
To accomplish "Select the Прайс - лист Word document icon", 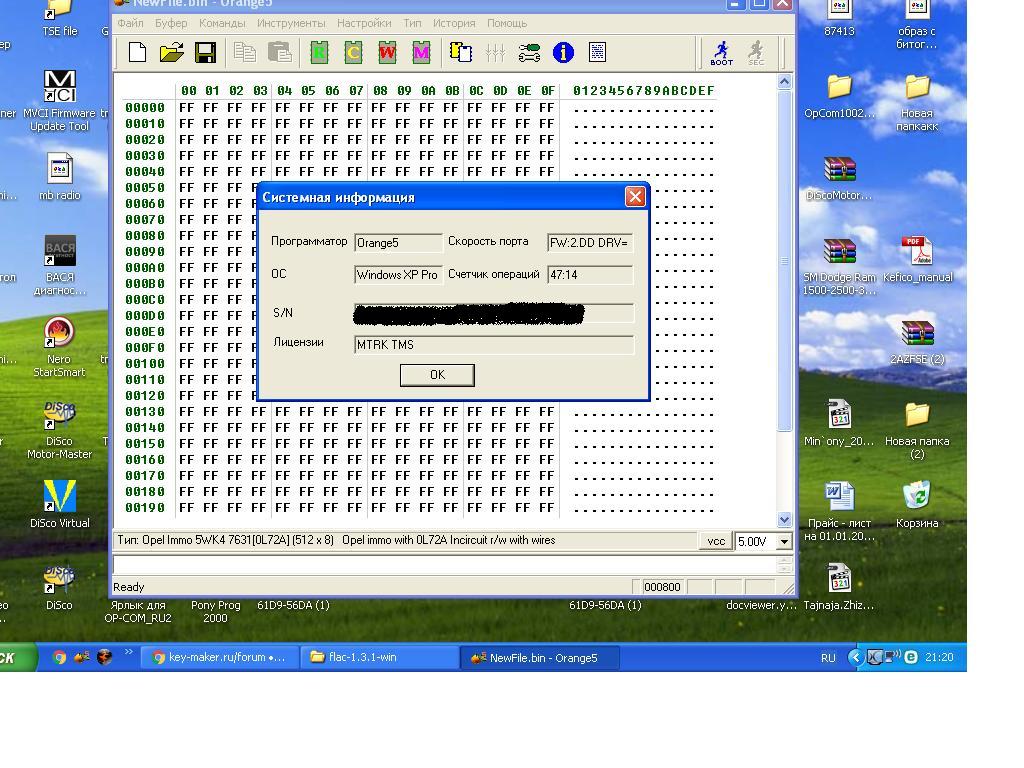I will pos(839,511).
